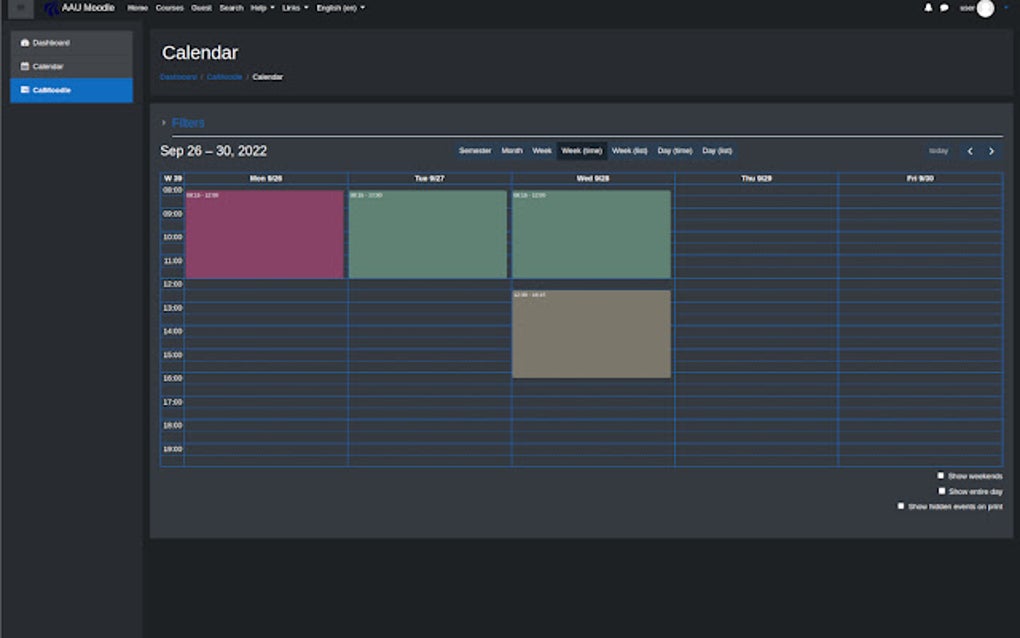This screenshot has width=1020, height=638.
Task: Open the Help dropdown menu
Action: [x=262, y=8]
